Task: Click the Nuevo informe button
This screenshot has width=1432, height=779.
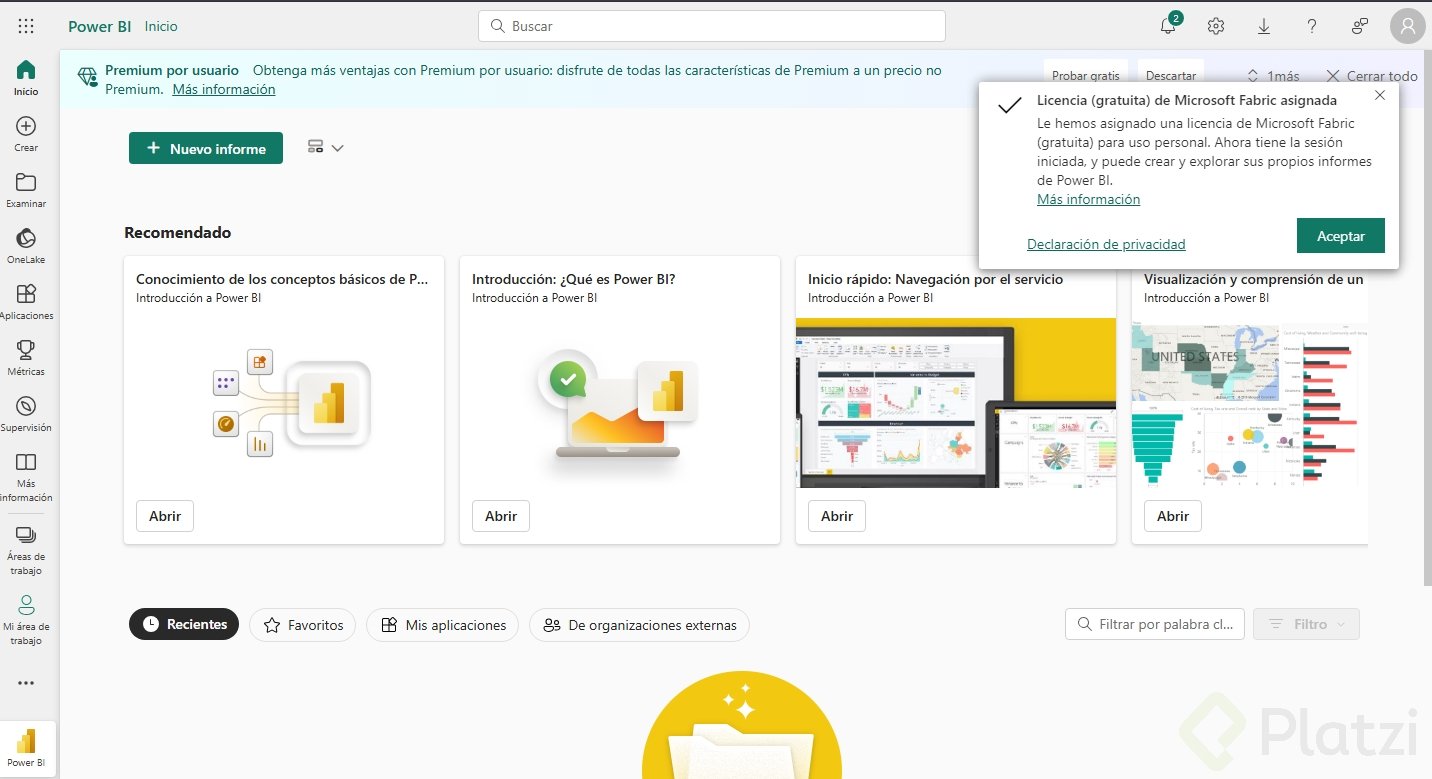Action: coord(206,148)
